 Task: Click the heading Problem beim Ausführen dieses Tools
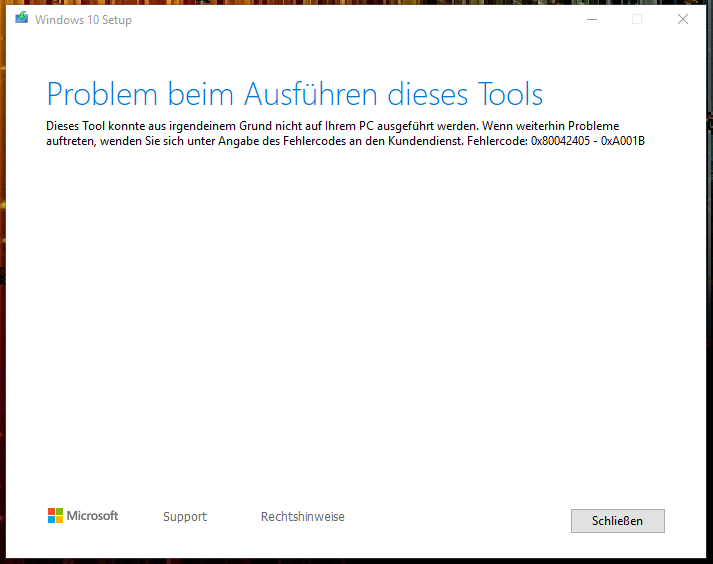click(x=295, y=94)
